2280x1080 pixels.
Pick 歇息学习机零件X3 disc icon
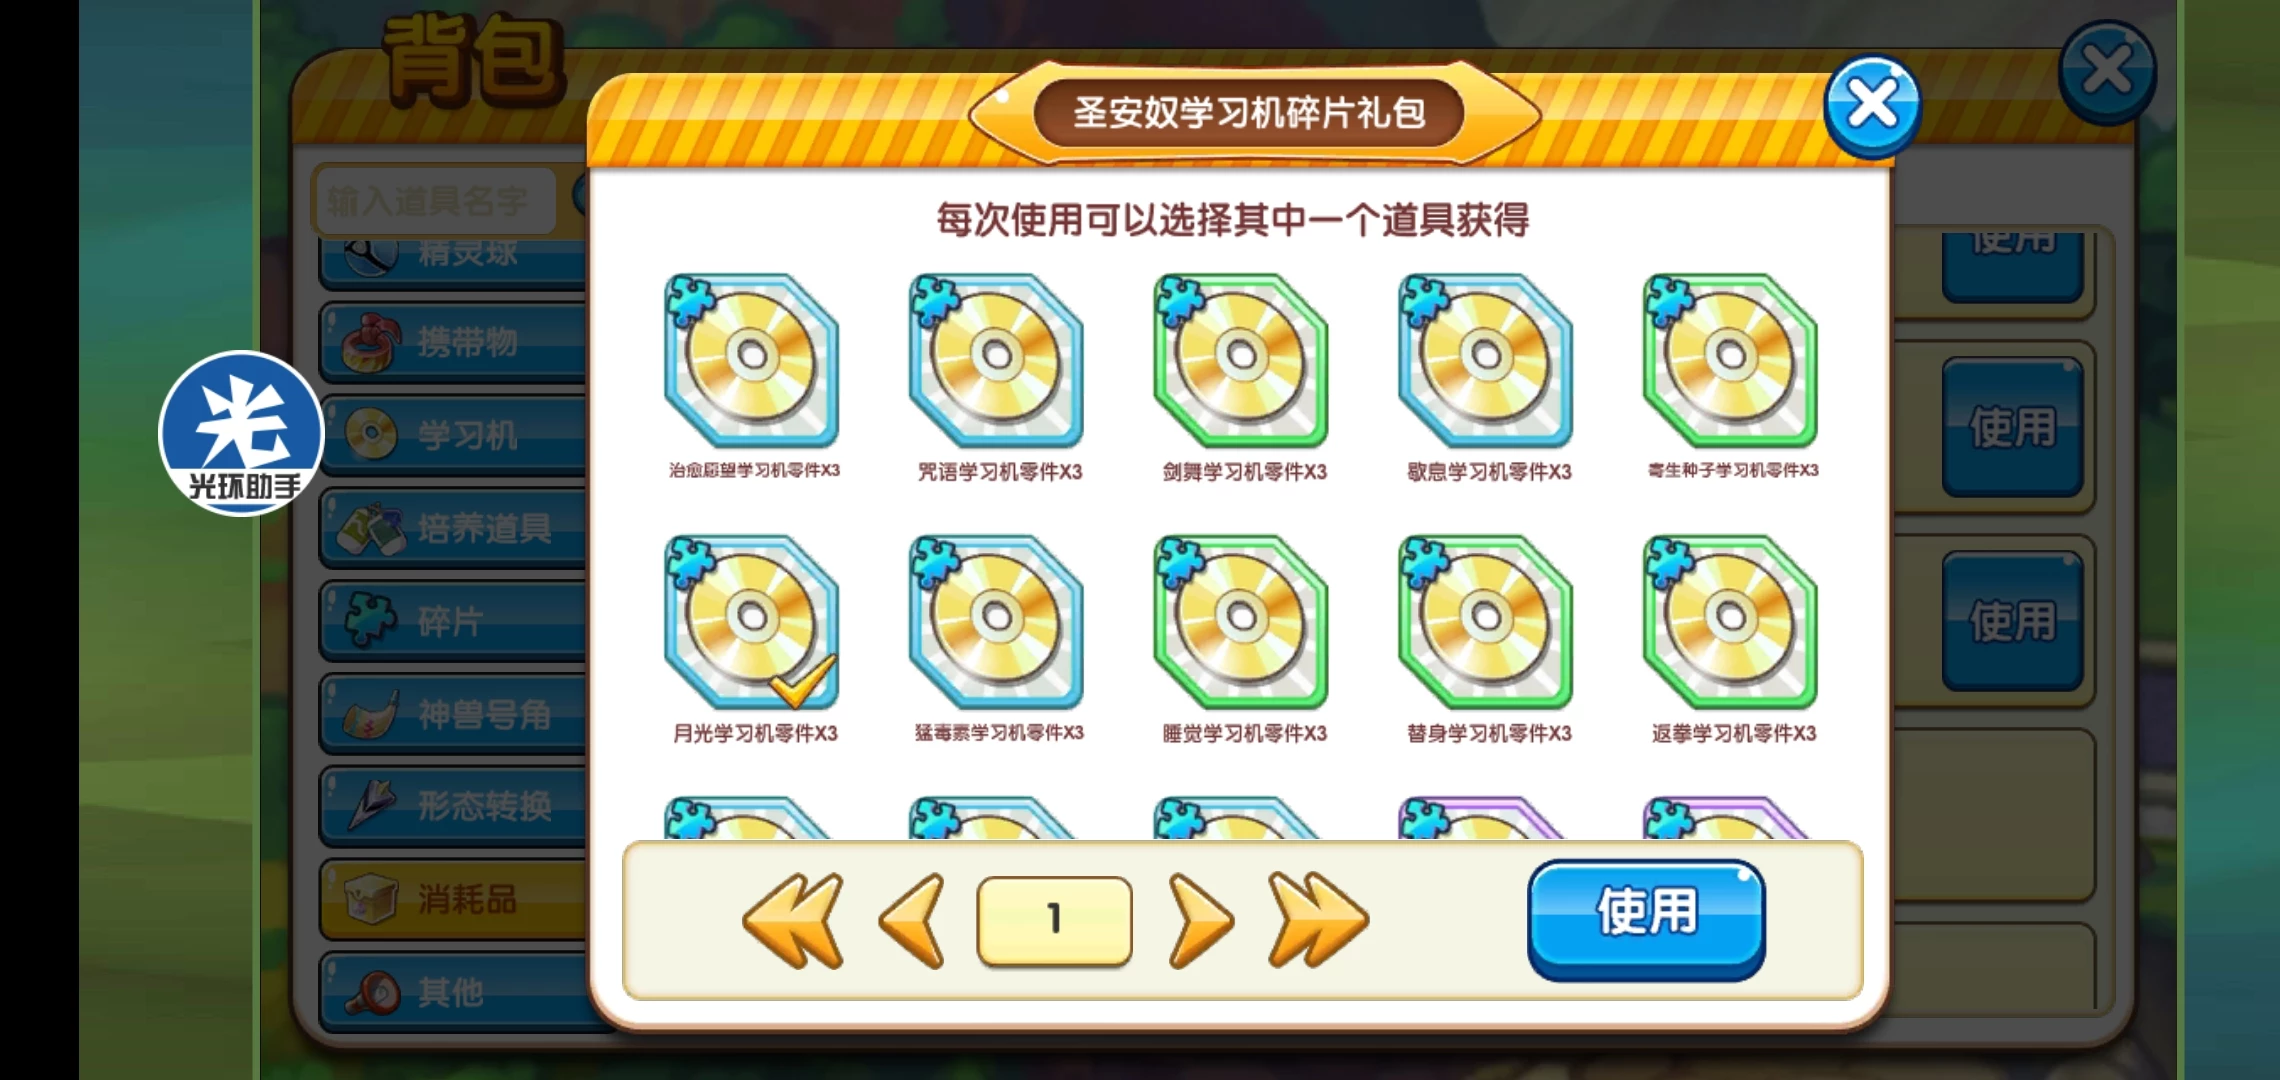1486,361
